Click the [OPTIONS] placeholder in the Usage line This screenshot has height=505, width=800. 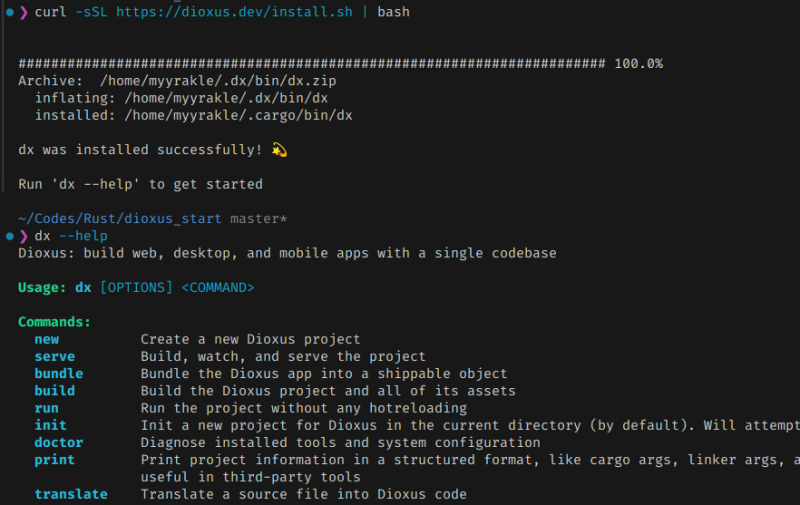click(x=136, y=288)
